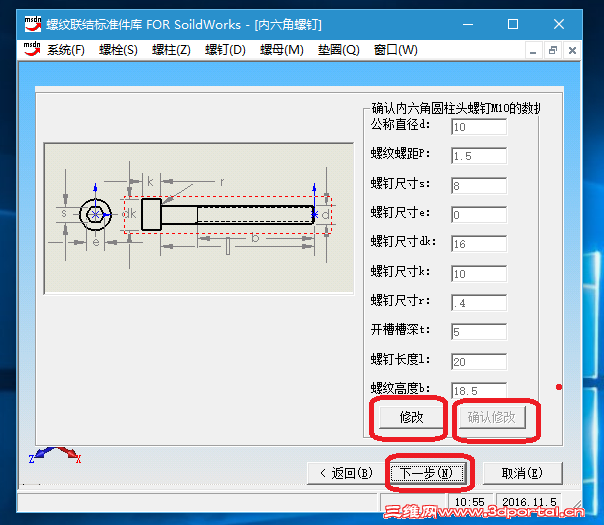The height and width of the screenshot is (525, 604).
Task: Open the 螺钉(D) menu
Action: 225,50
